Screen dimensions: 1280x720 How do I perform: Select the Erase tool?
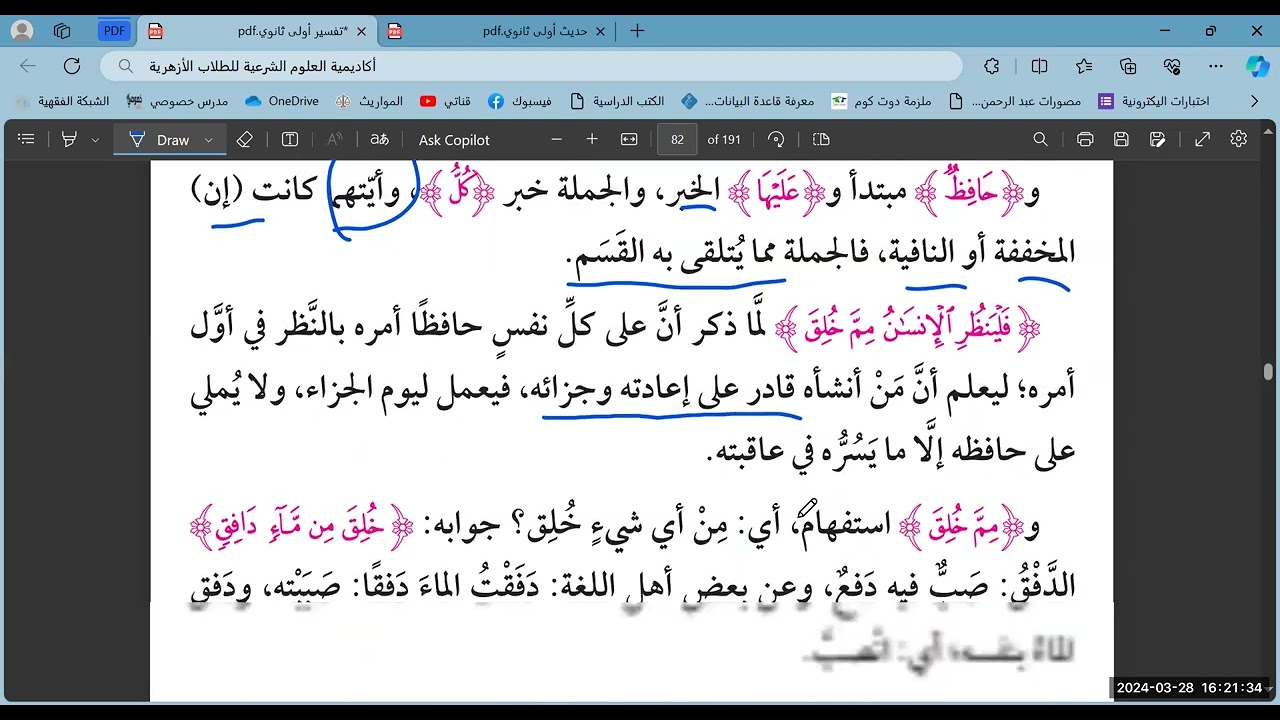[x=244, y=140]
